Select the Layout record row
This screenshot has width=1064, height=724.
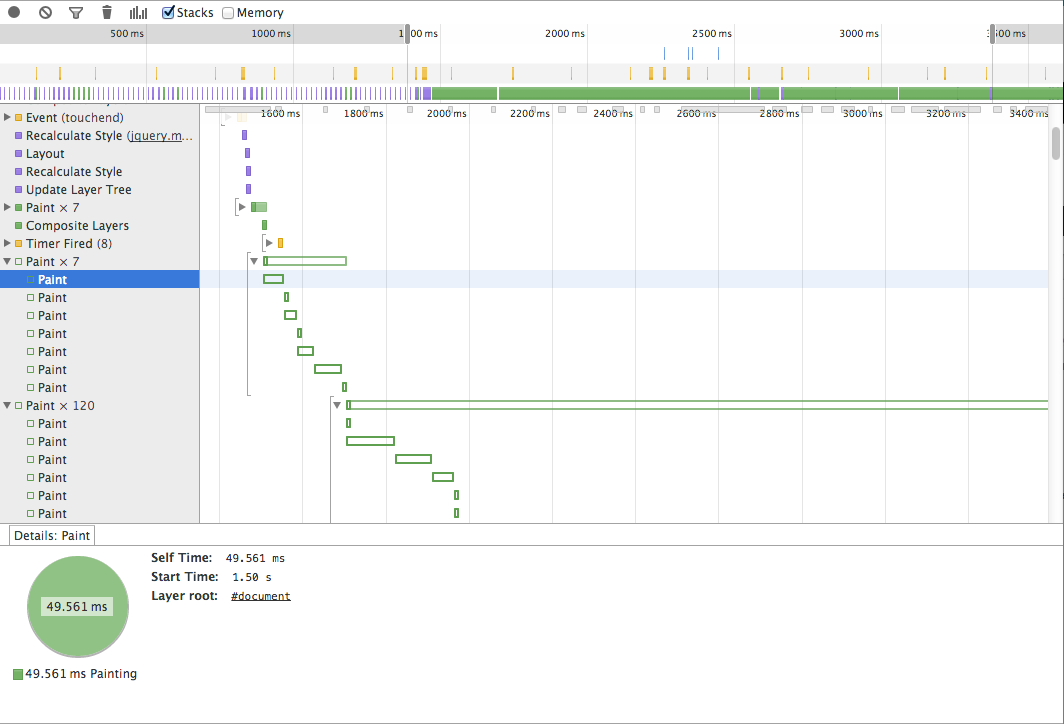[x=45, y=154]
